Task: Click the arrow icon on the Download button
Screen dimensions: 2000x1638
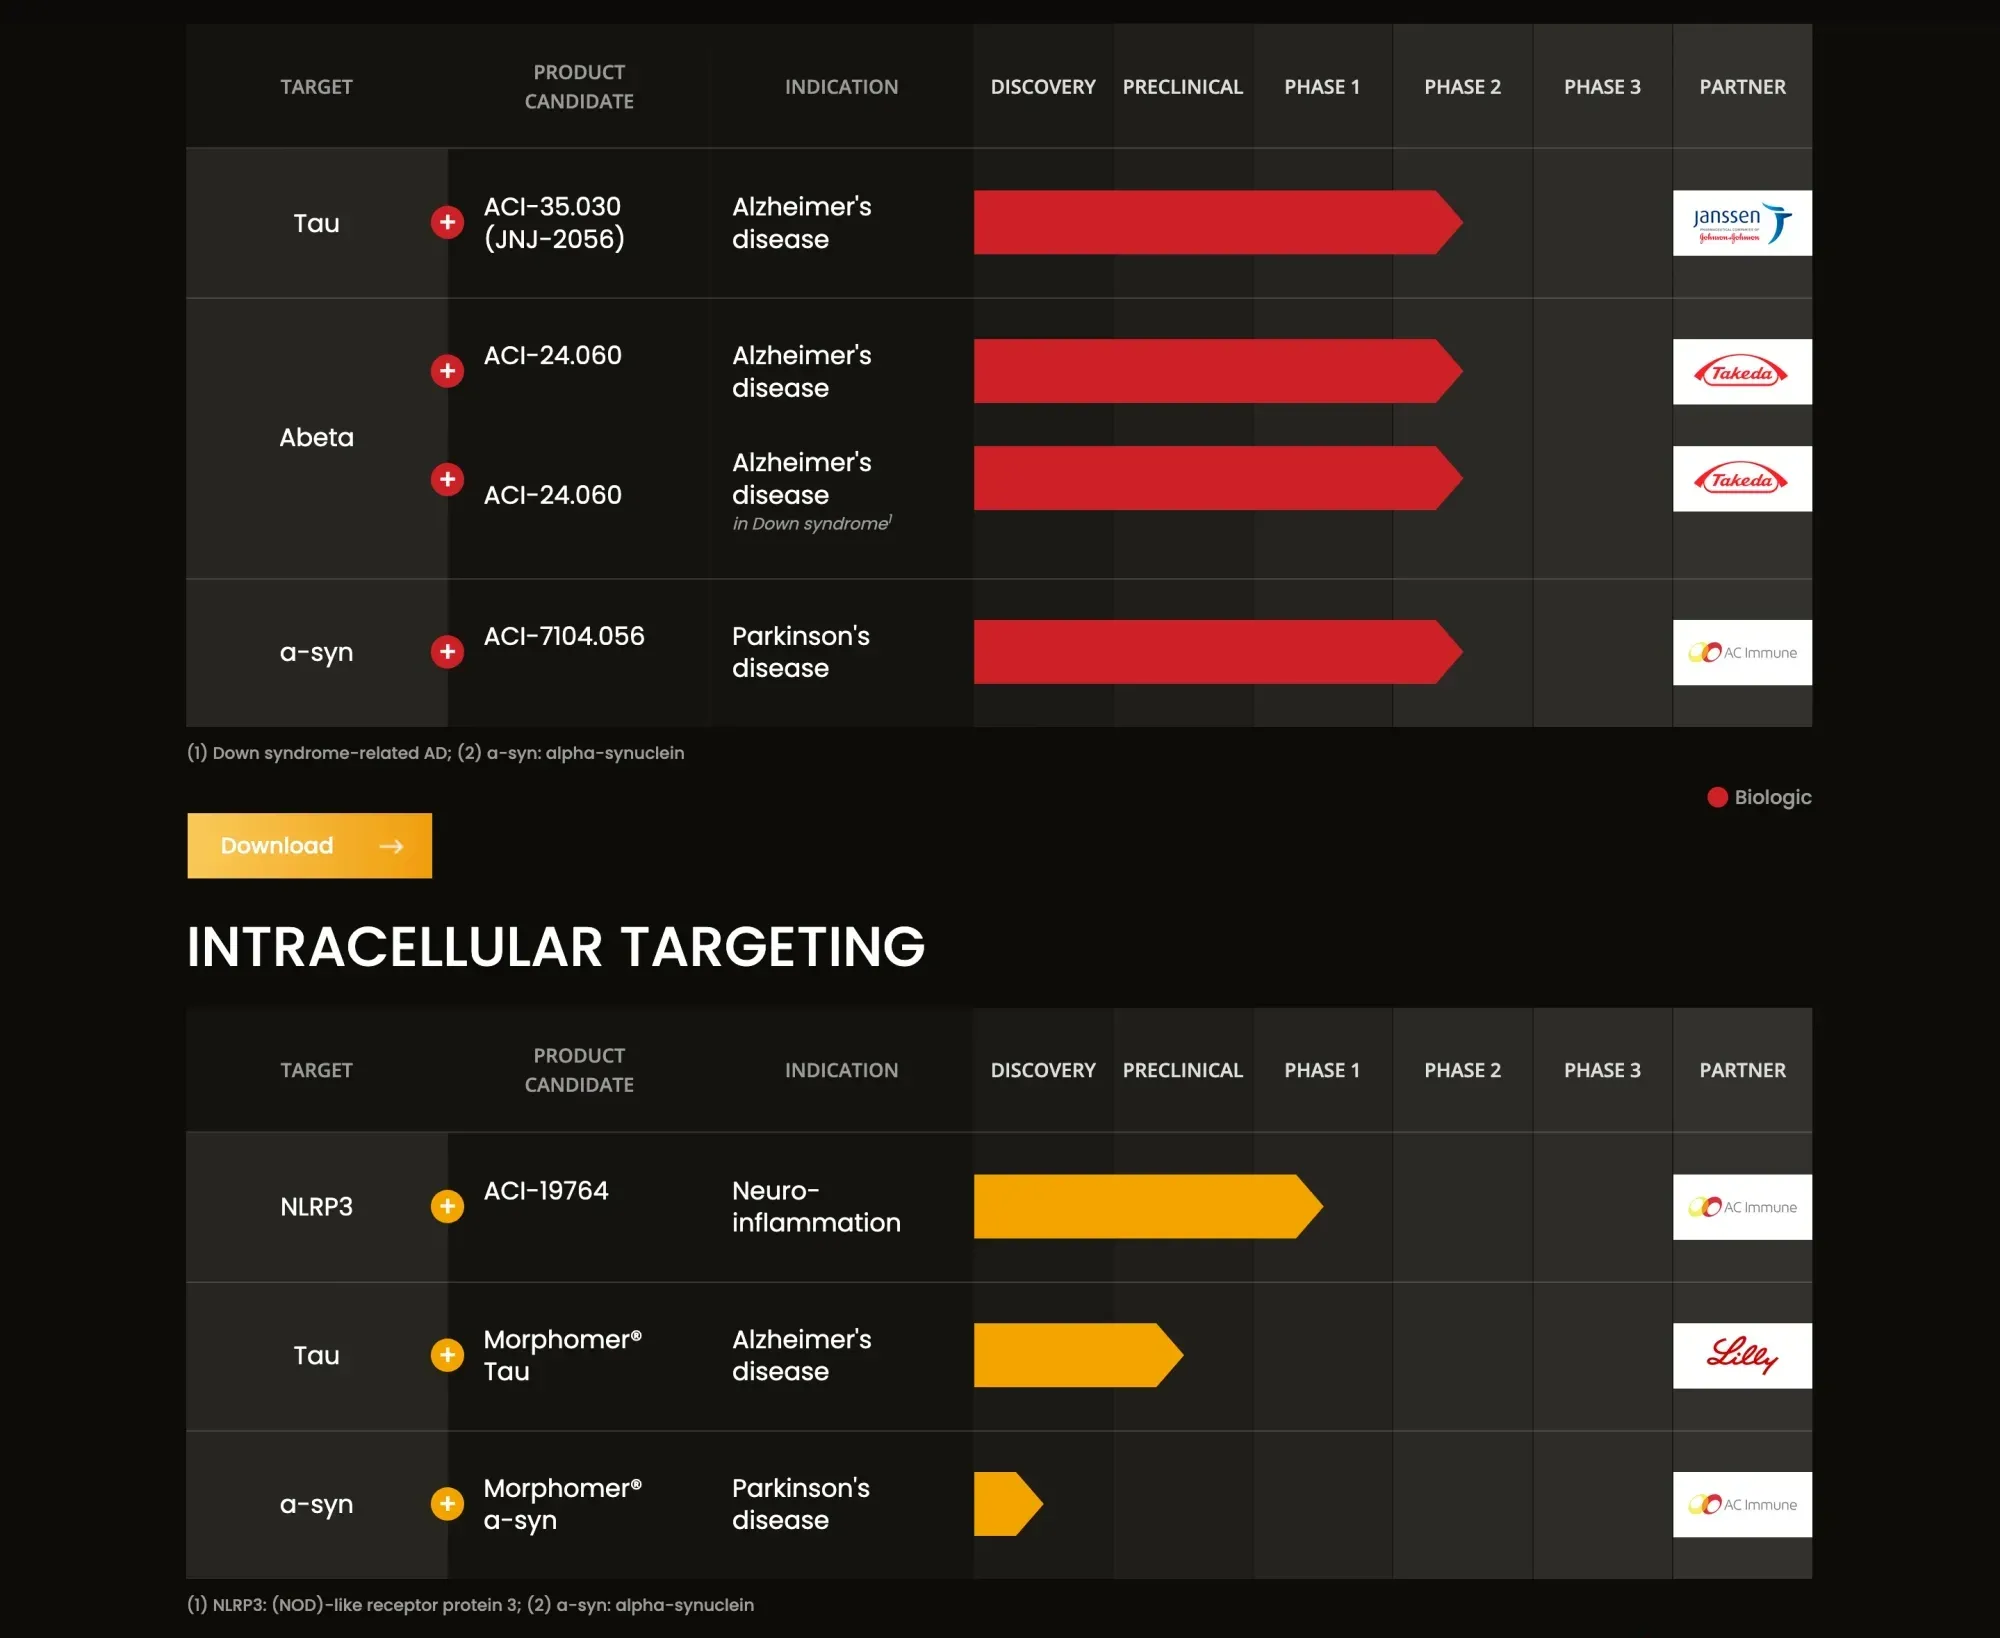Action: (x=391, y=846)
